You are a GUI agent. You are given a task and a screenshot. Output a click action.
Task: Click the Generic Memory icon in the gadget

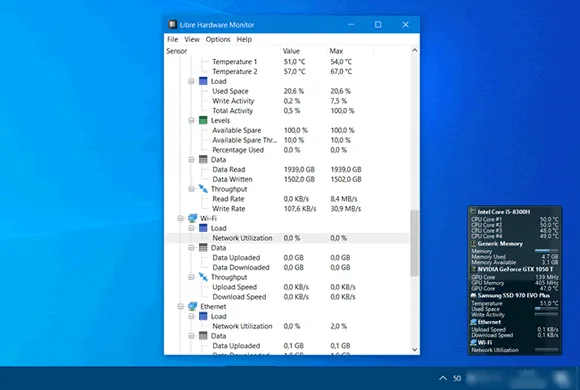tap(473, 243)
